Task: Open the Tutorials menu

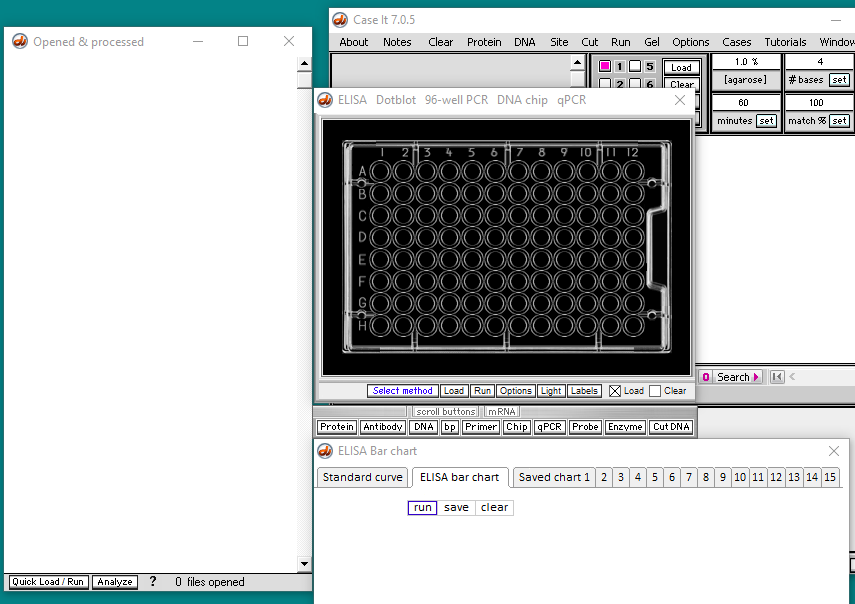Action: (x=785, y=42)
